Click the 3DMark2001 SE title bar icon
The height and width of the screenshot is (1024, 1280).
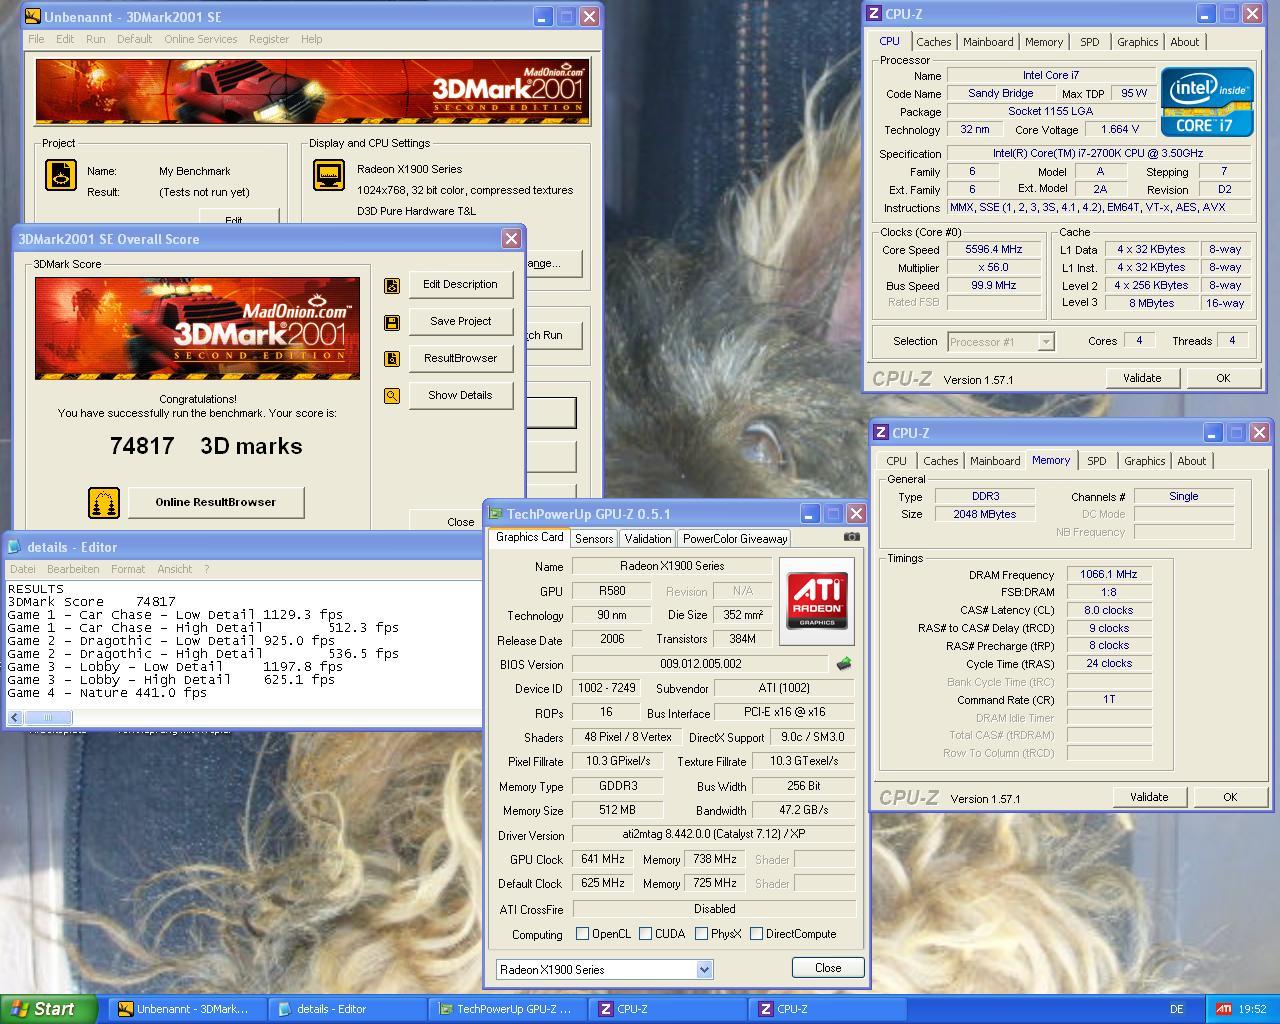32,16
